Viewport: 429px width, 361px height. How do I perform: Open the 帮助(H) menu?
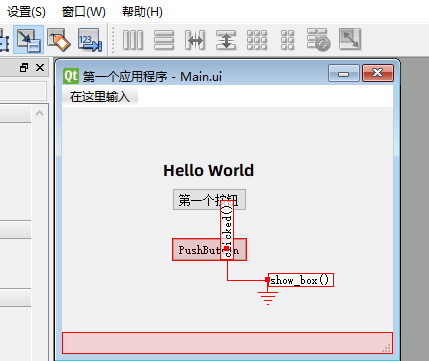click(142, 12)
